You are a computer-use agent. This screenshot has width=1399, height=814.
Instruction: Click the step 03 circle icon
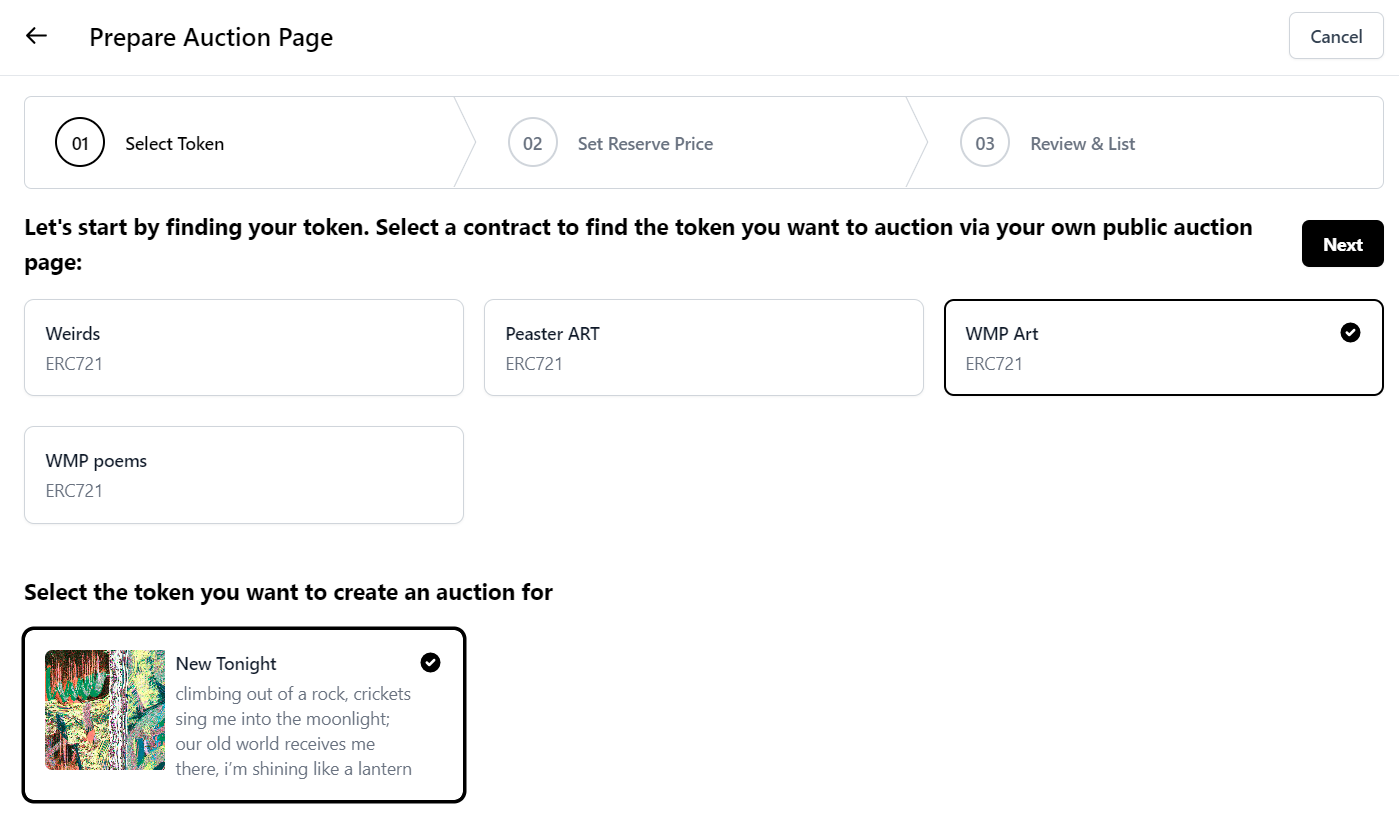985,143
